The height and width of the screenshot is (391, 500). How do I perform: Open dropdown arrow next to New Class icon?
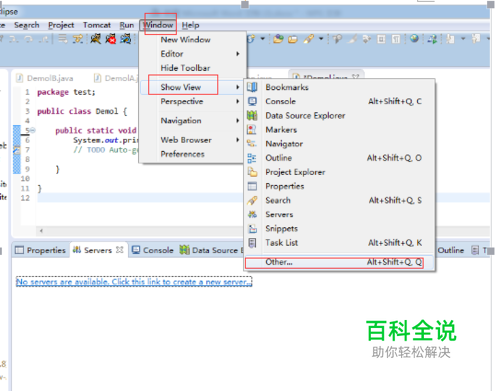tap(263, 39)
